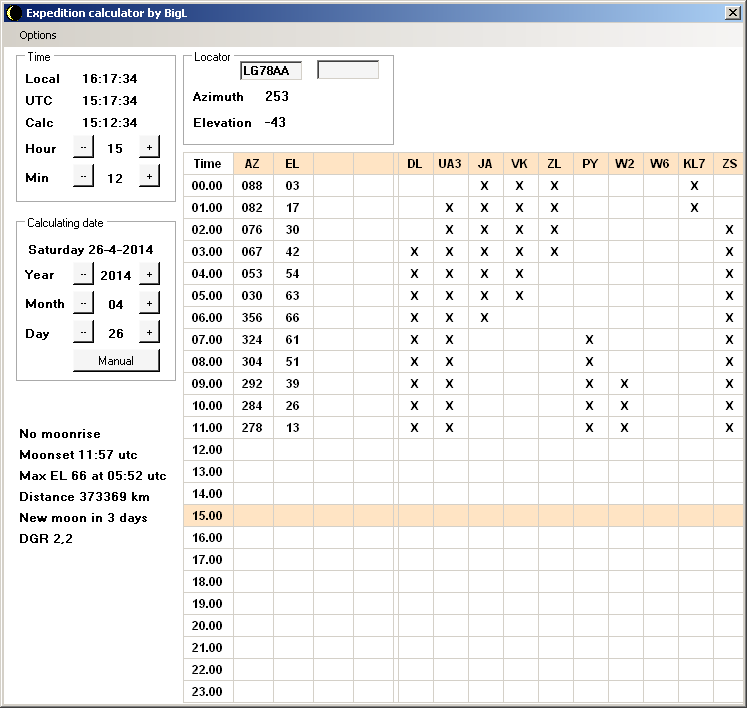The width and height of the screenshot is (747, 708).
Task: Decrease the Month value
Action: tap(83, 303)
